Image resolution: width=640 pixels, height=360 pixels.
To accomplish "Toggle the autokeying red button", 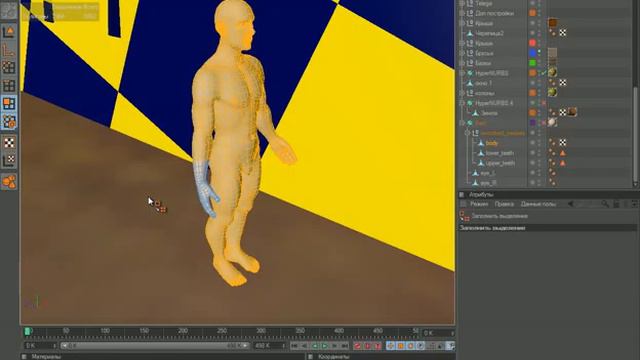I will 368,346.
